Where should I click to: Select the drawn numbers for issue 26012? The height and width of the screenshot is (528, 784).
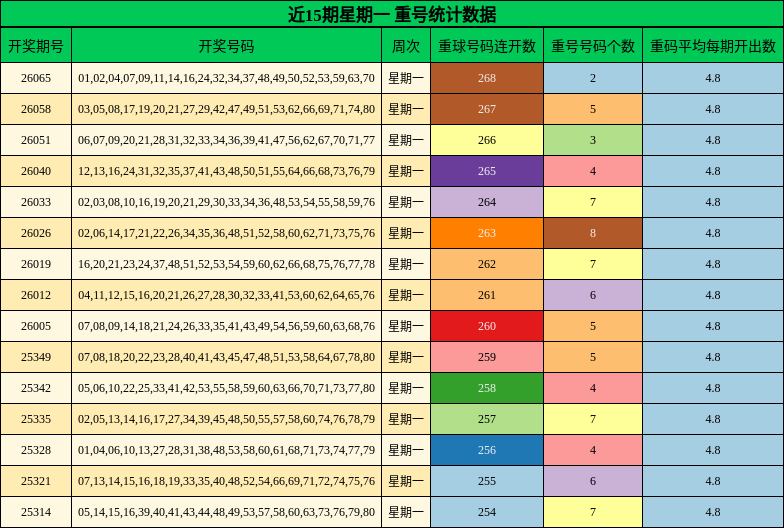226,295
